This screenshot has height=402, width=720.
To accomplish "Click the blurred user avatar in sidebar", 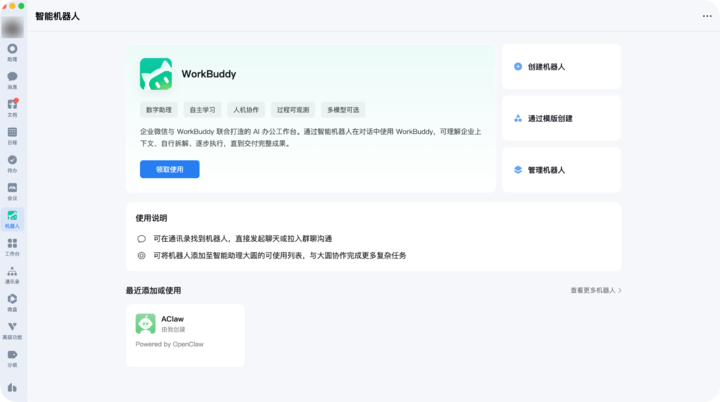I will click(12, 27).
